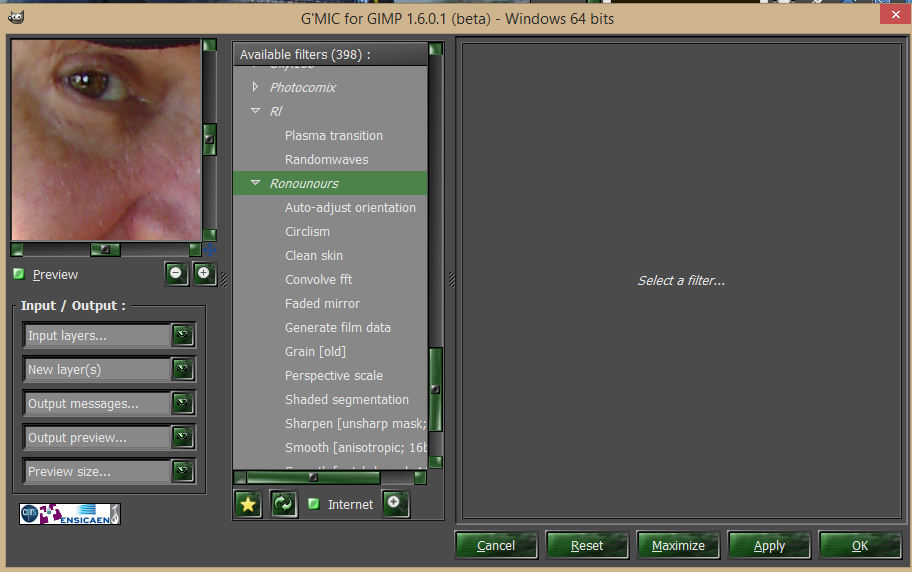Click the face preview image
The image size is (912, 572).
pos(106,140)
